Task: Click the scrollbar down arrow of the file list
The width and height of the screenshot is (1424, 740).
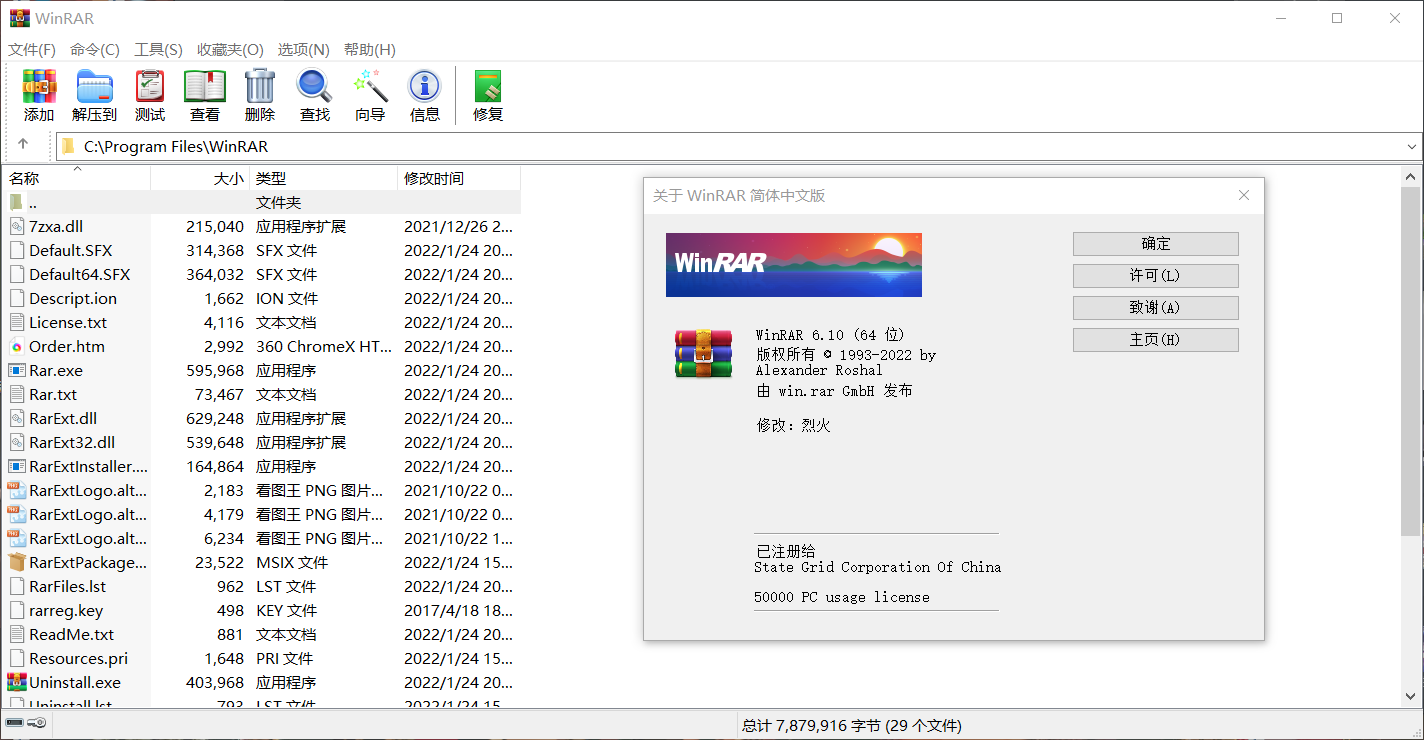Action: click(1411, 696)
